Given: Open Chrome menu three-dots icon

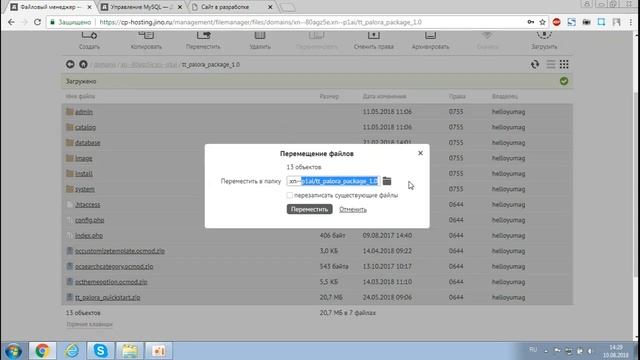Looking at the screenshot, I should [631, 22].
